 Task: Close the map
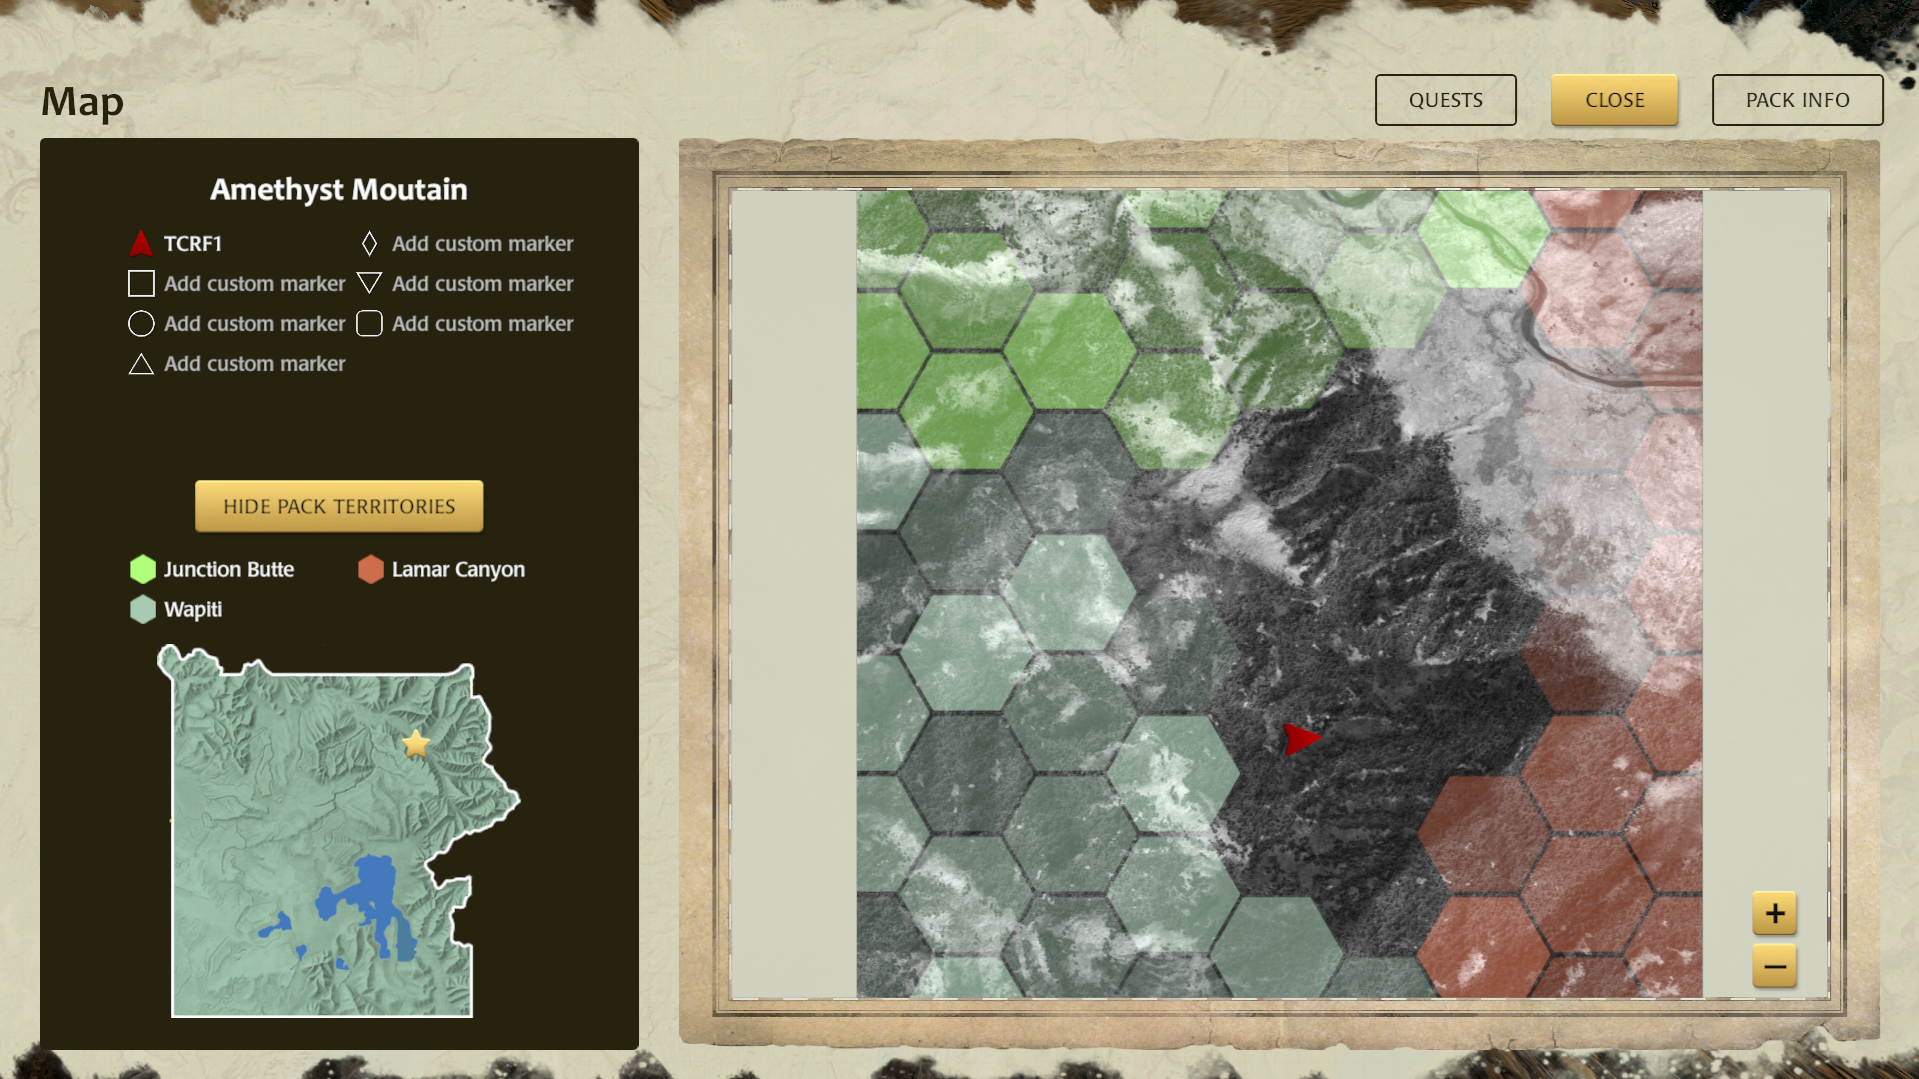1614,100
